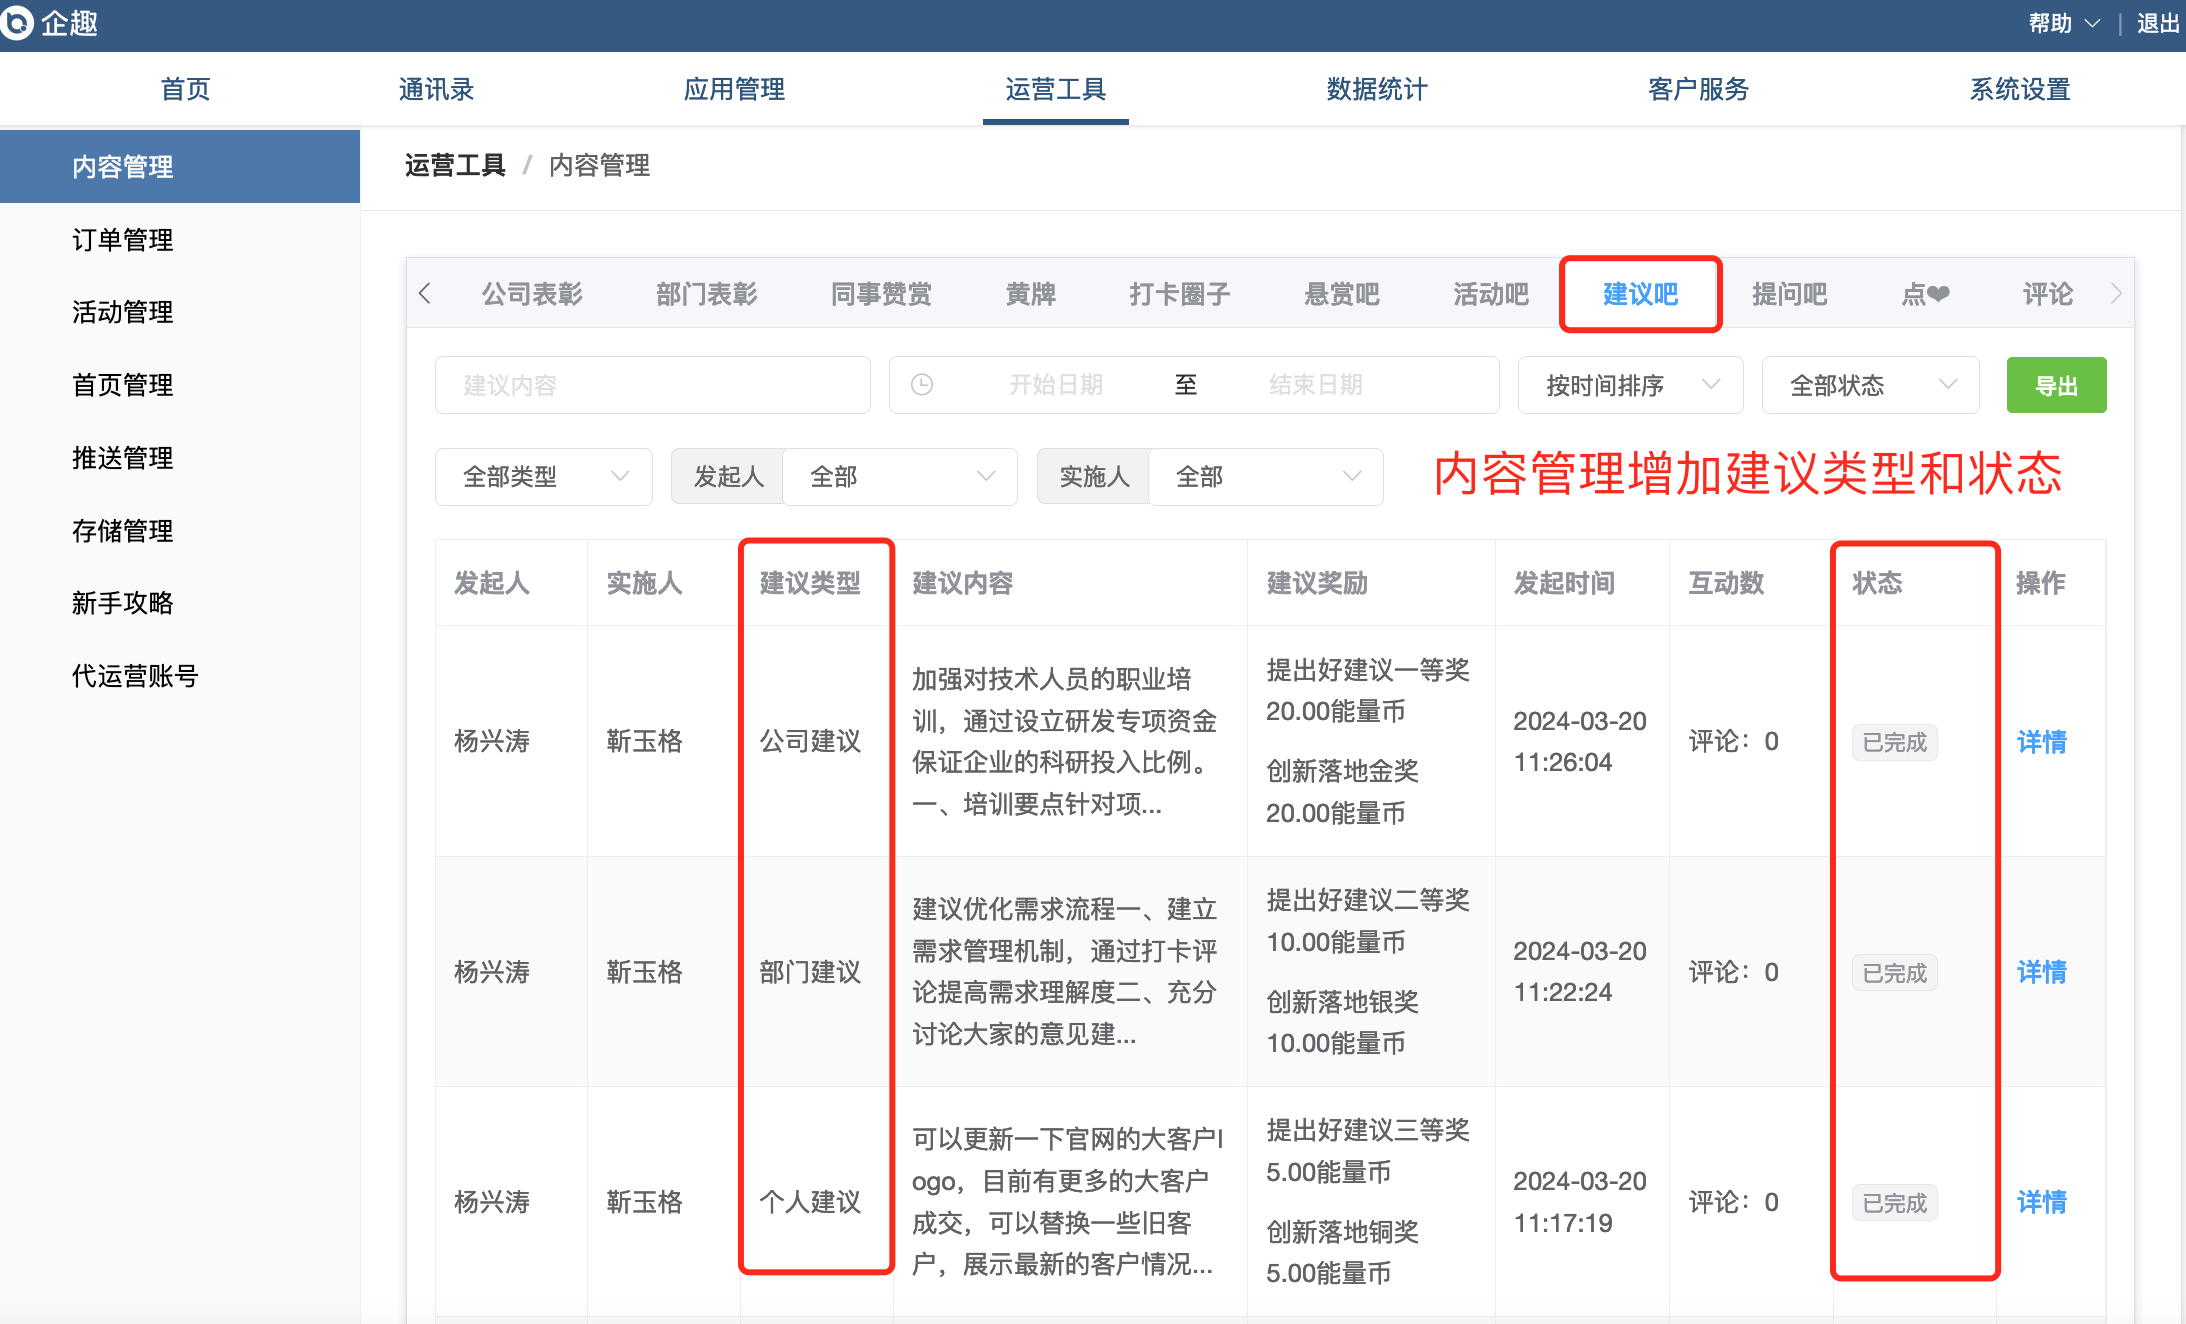
Task: Click 退出 to log out
Action: point(2157,23)
